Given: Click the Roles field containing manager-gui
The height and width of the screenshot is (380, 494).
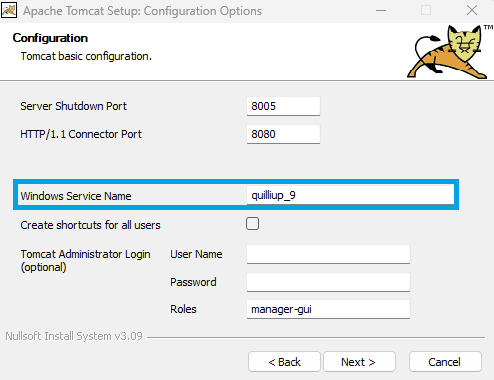Looking at the screenshot, I should coord(328,309).
